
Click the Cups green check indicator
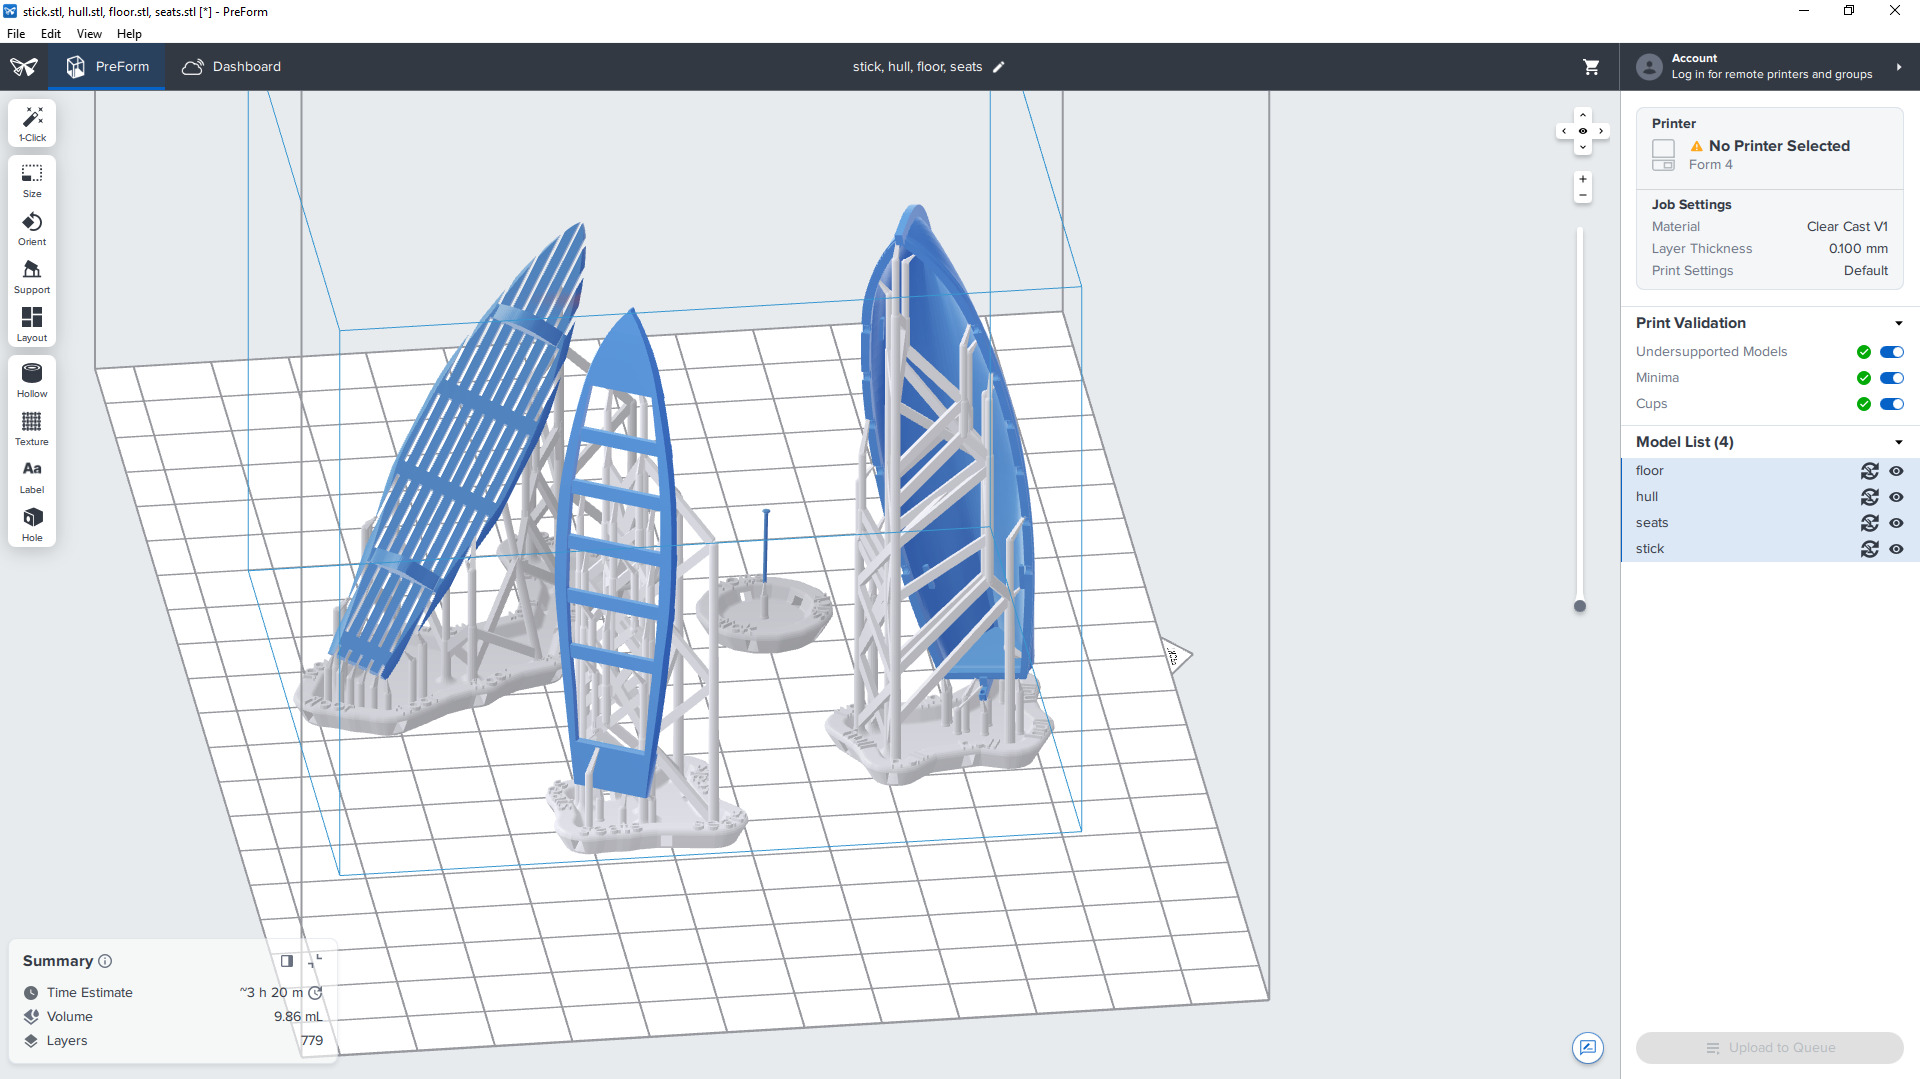tap(1864, 404)
